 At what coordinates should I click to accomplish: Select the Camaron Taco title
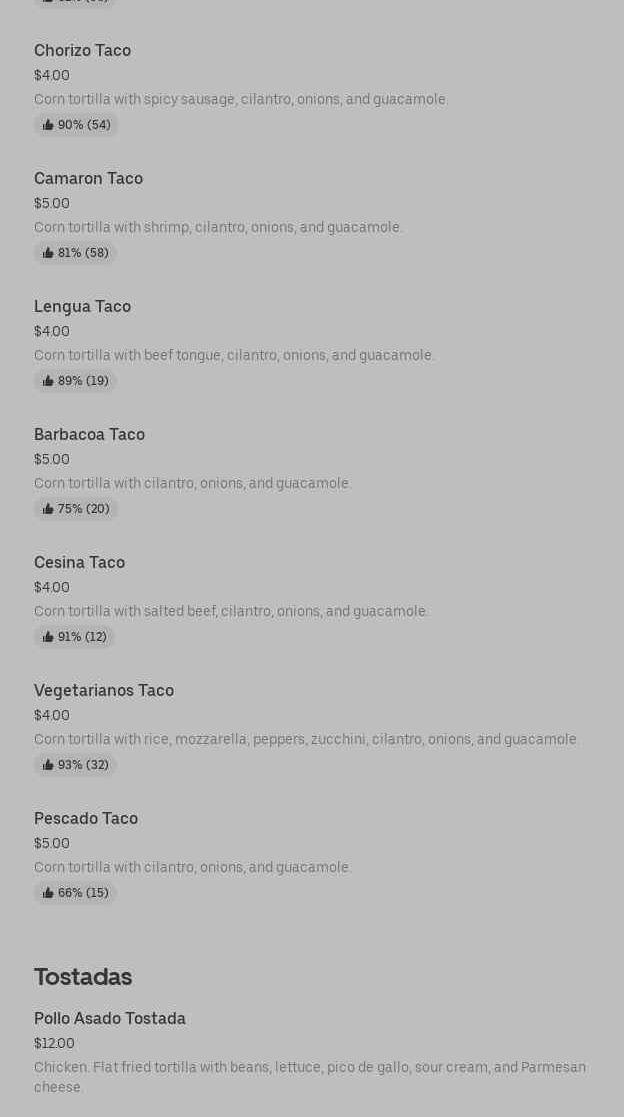pyautogui.click(x=88, y=178)
